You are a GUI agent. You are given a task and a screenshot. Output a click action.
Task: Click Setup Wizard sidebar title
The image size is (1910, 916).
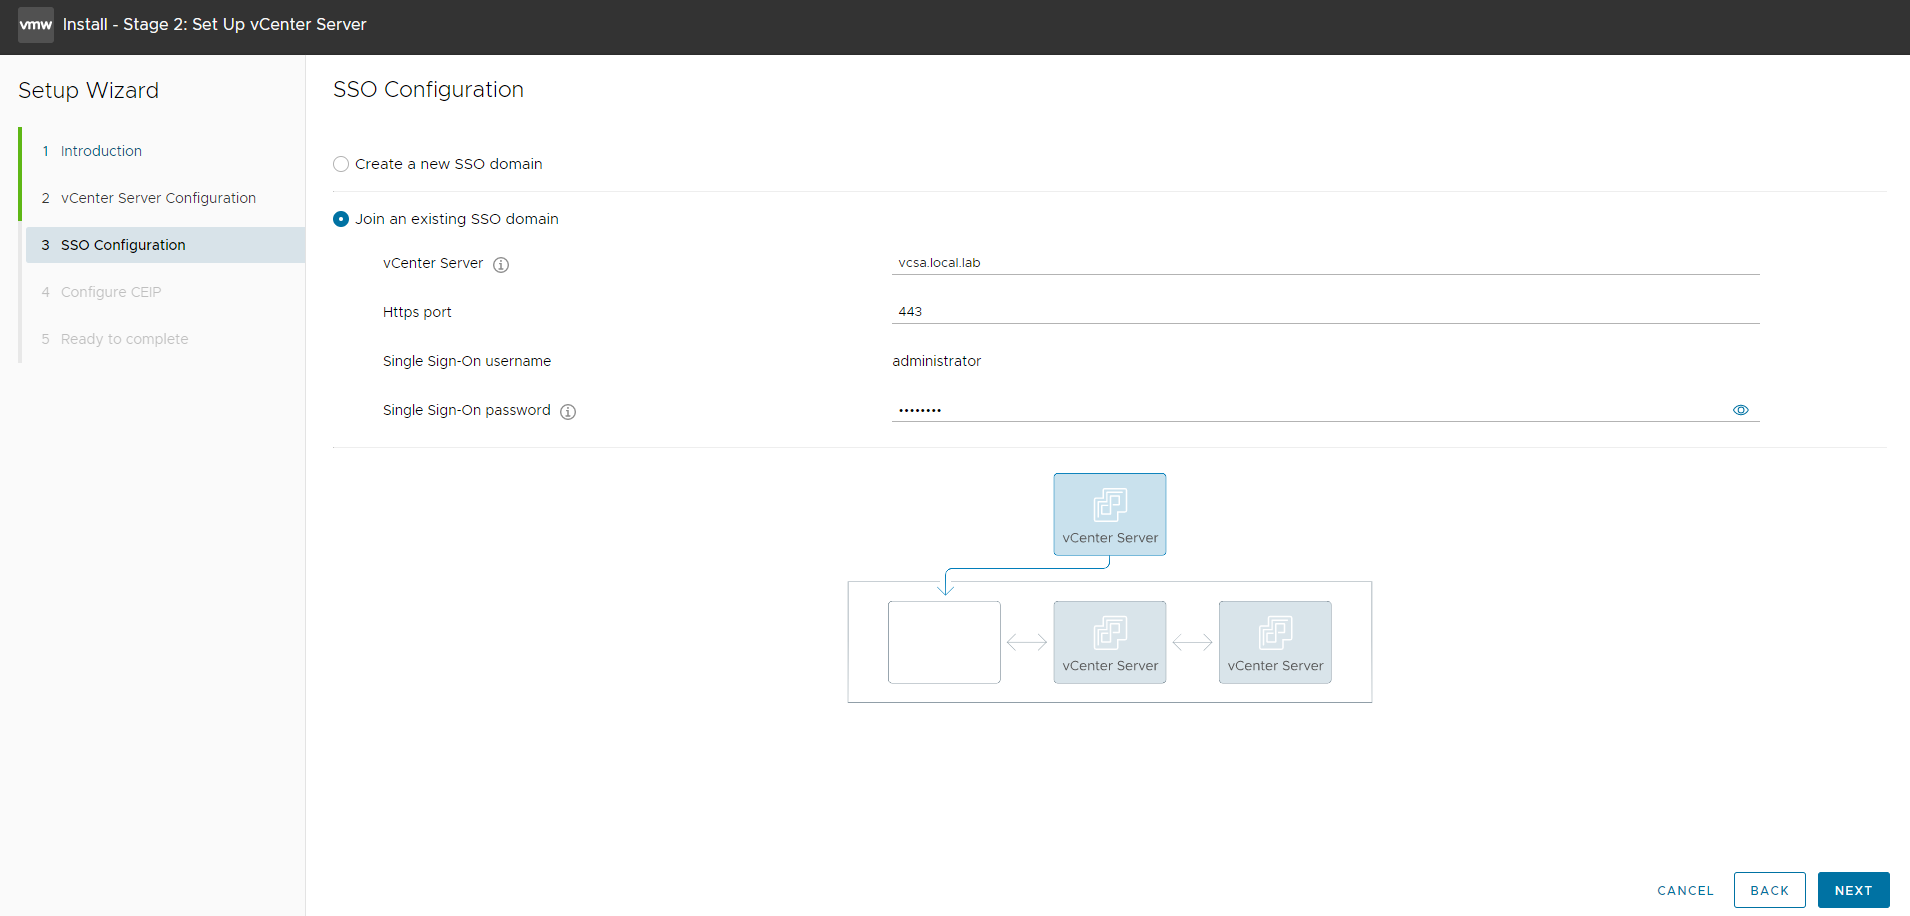88,90
